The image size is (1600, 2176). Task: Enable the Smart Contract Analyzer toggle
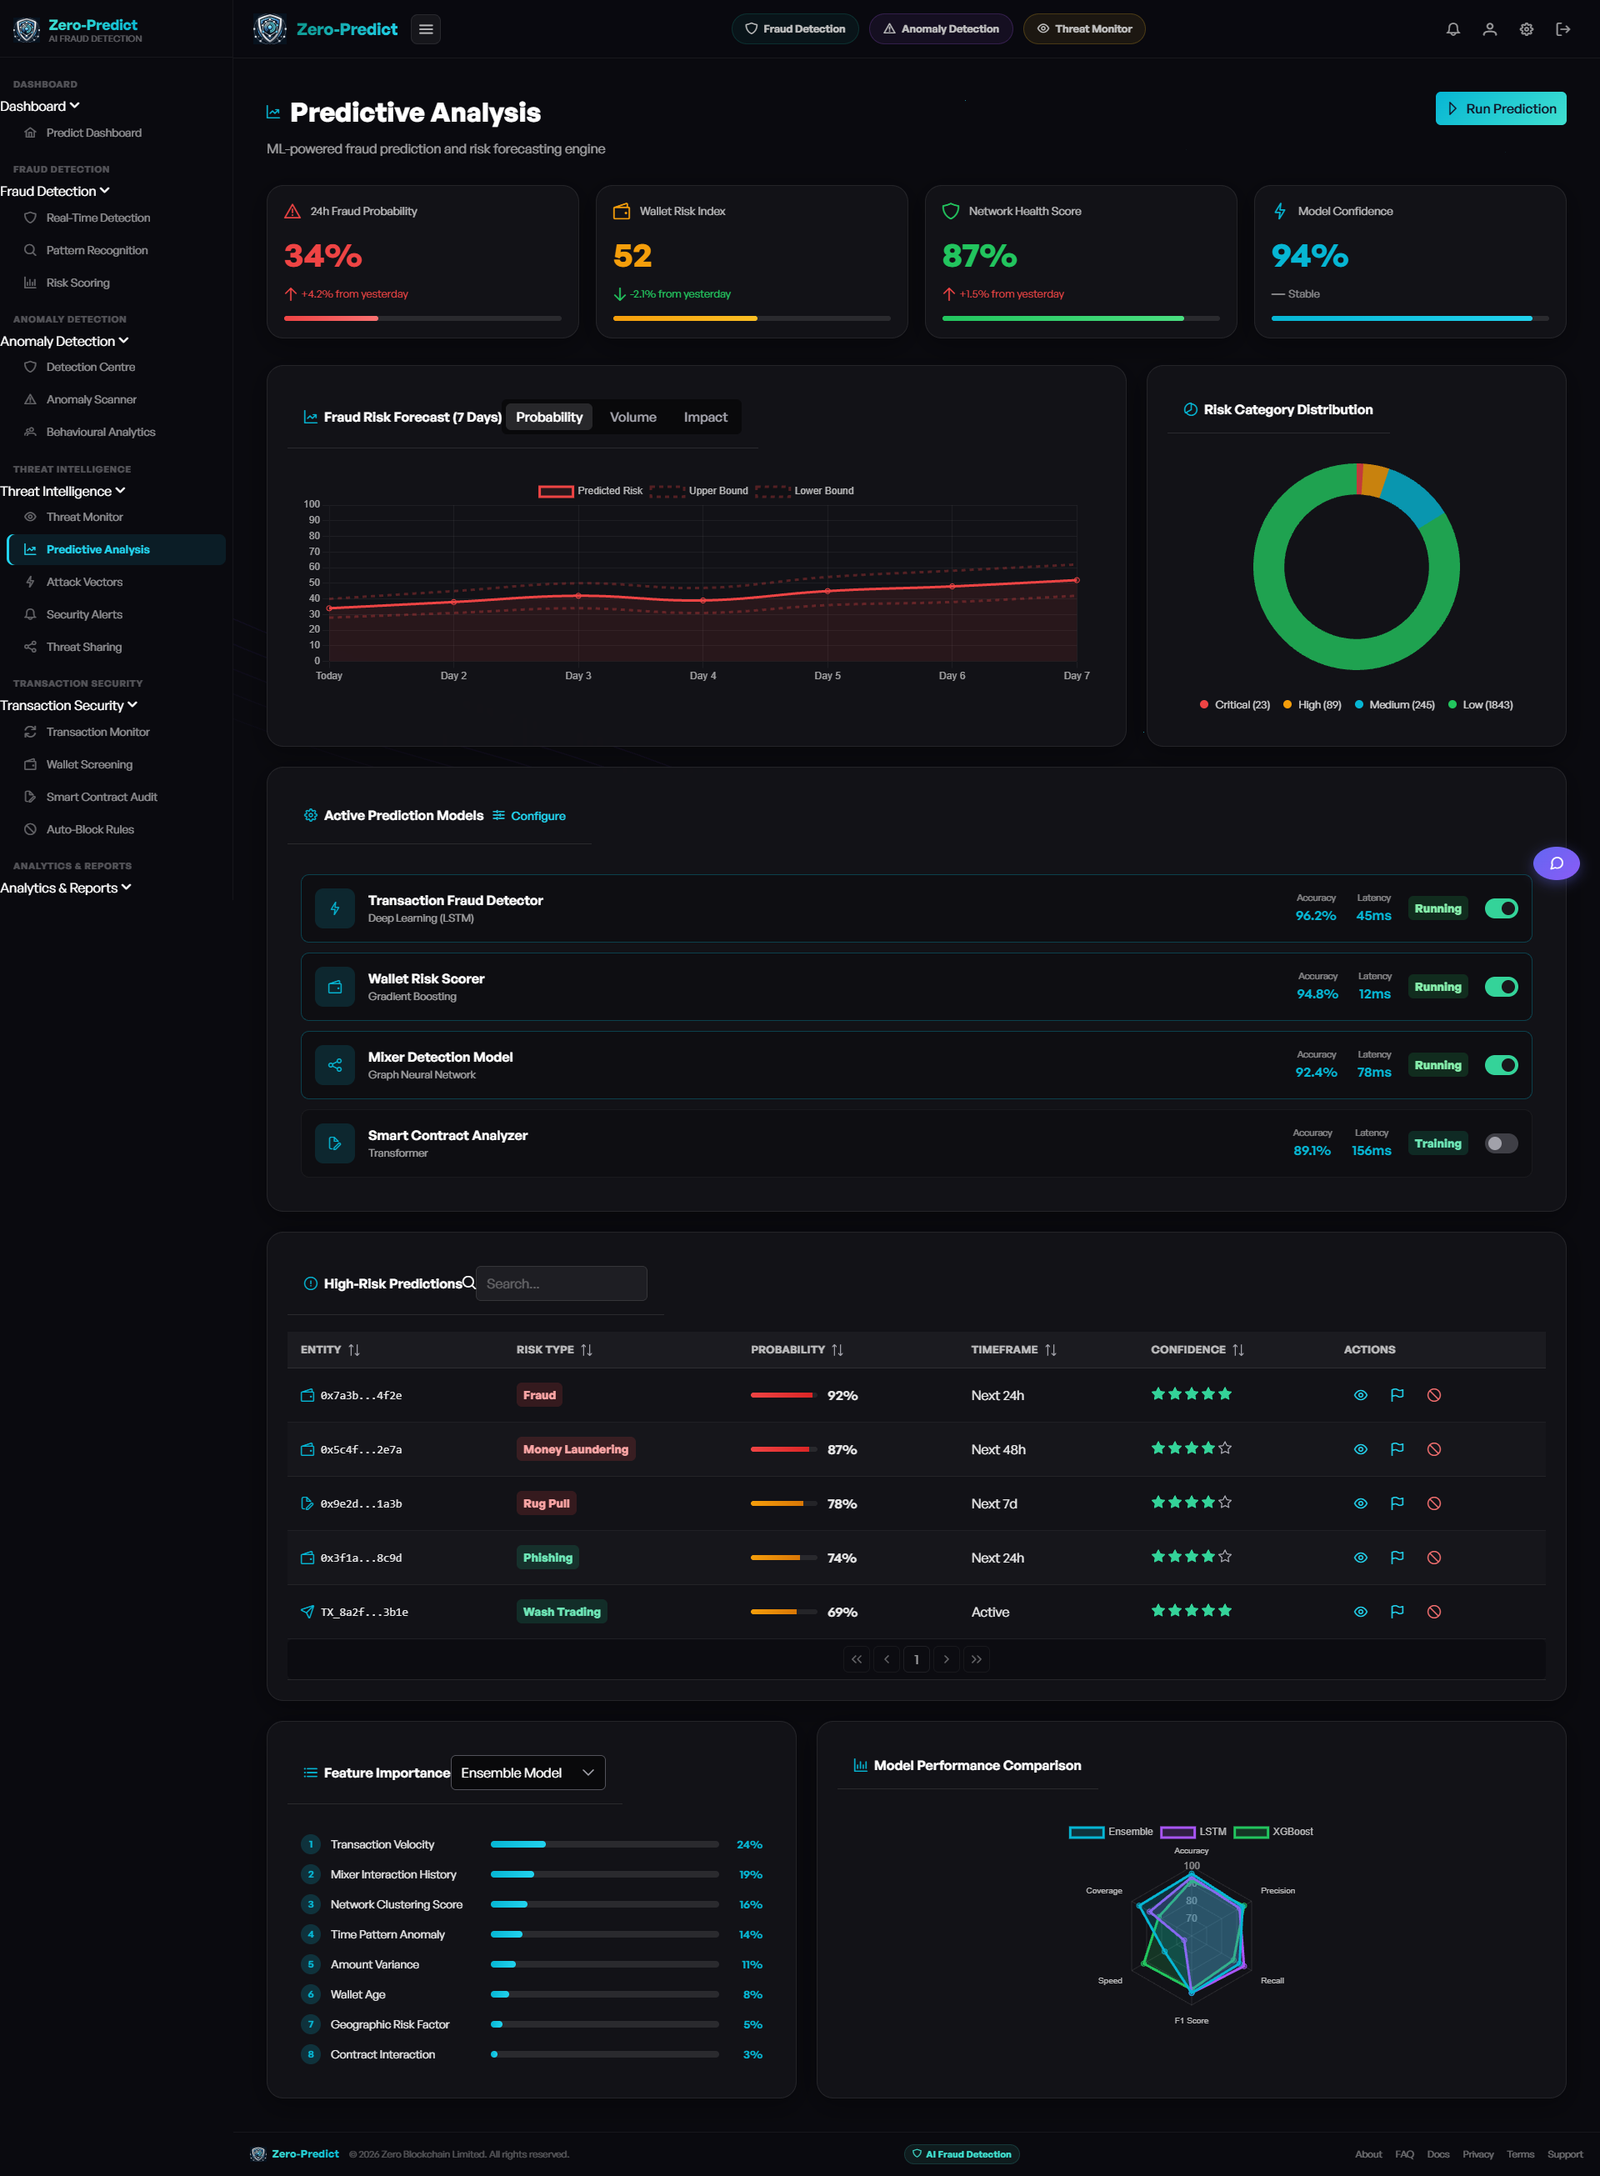[x=1501, y=1143]
